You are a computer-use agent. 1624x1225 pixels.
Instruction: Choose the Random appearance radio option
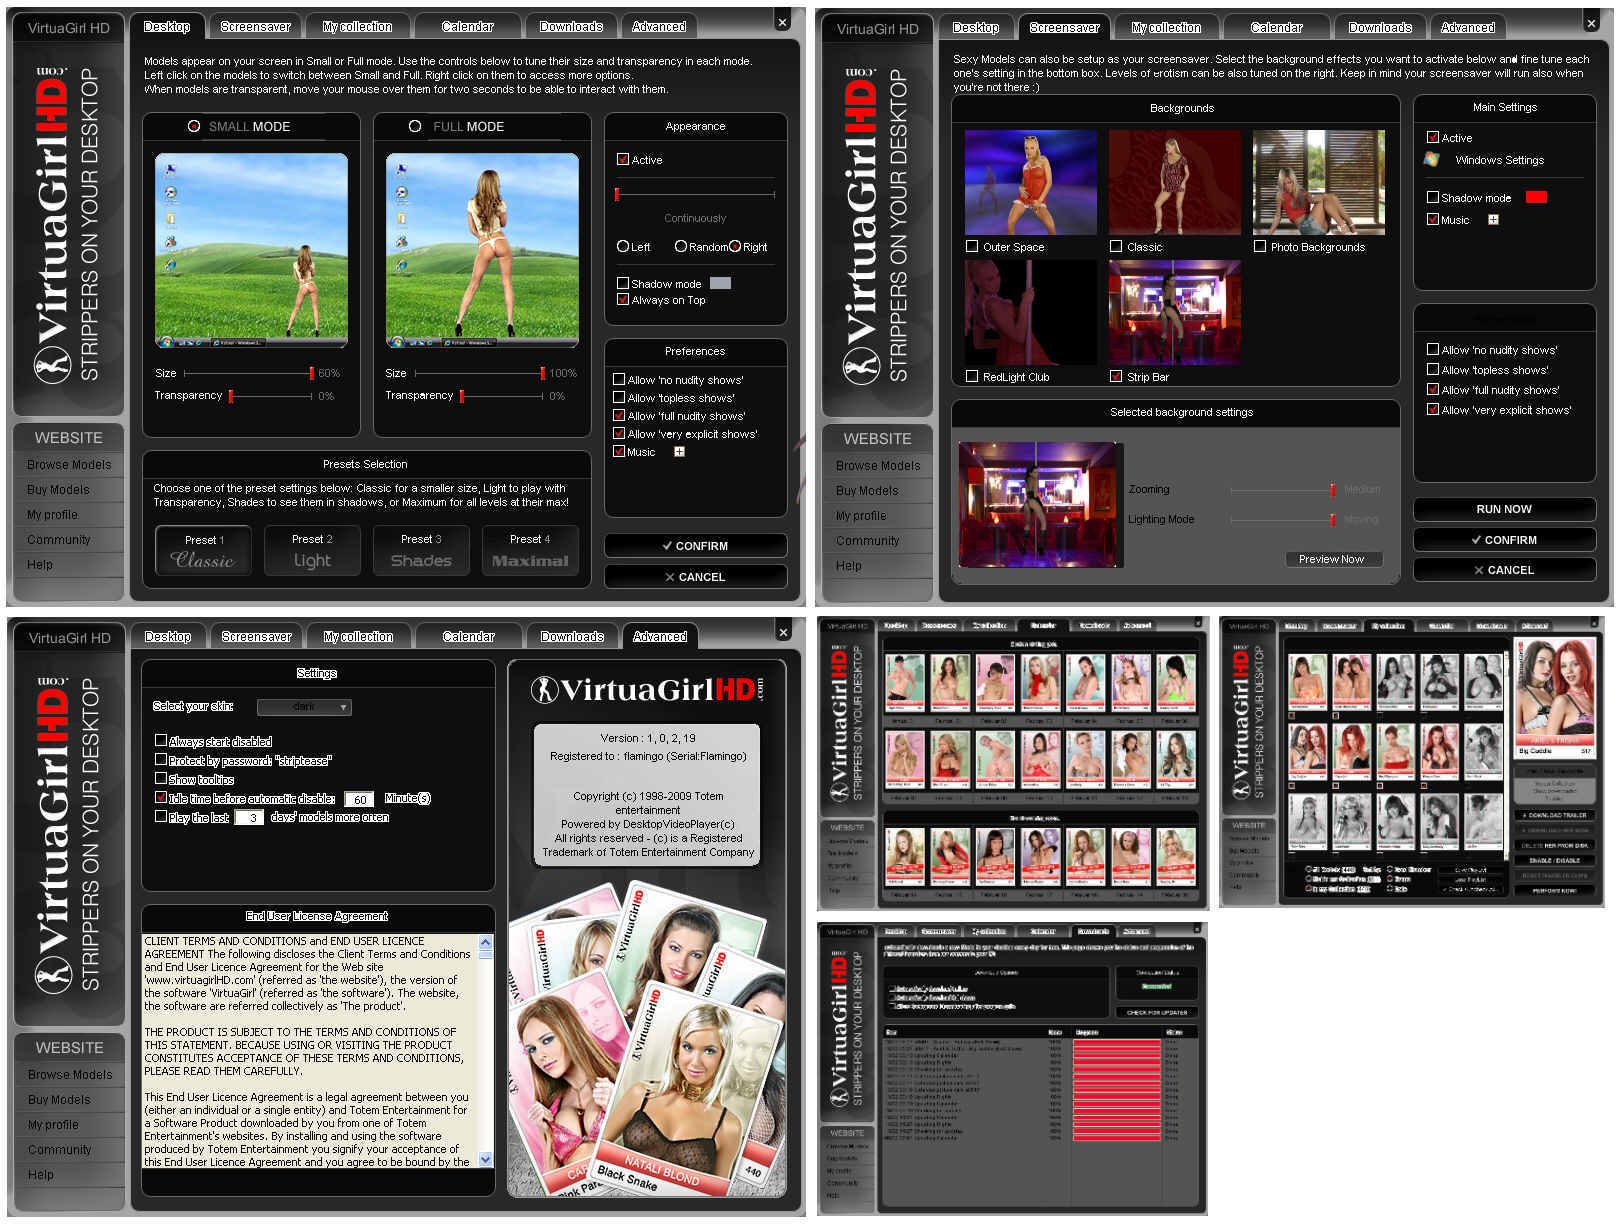681,246
